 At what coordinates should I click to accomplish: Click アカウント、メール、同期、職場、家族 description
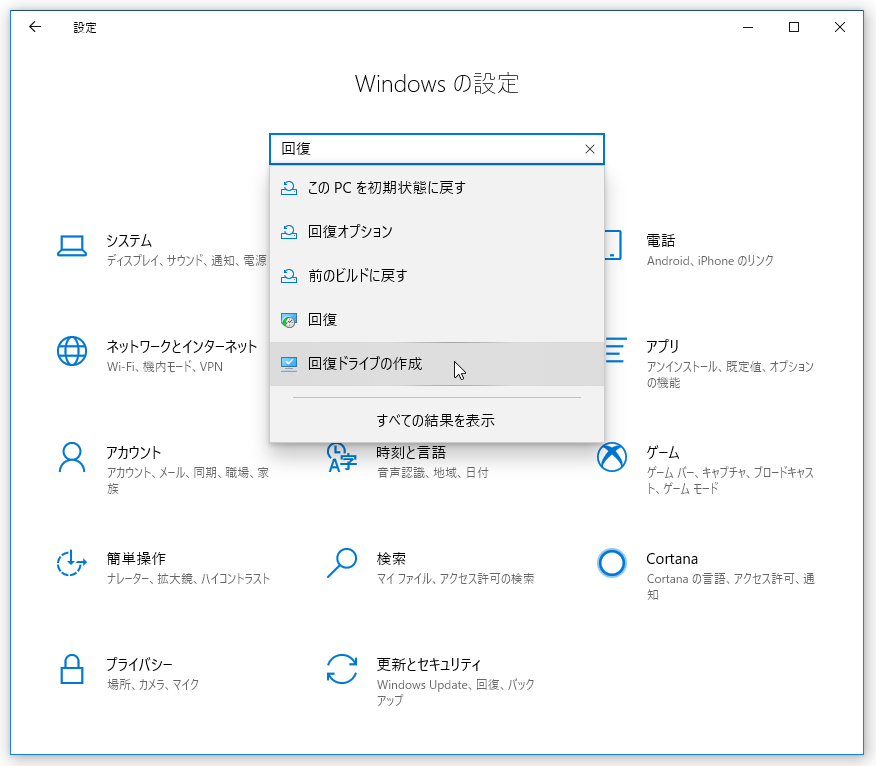188,480
